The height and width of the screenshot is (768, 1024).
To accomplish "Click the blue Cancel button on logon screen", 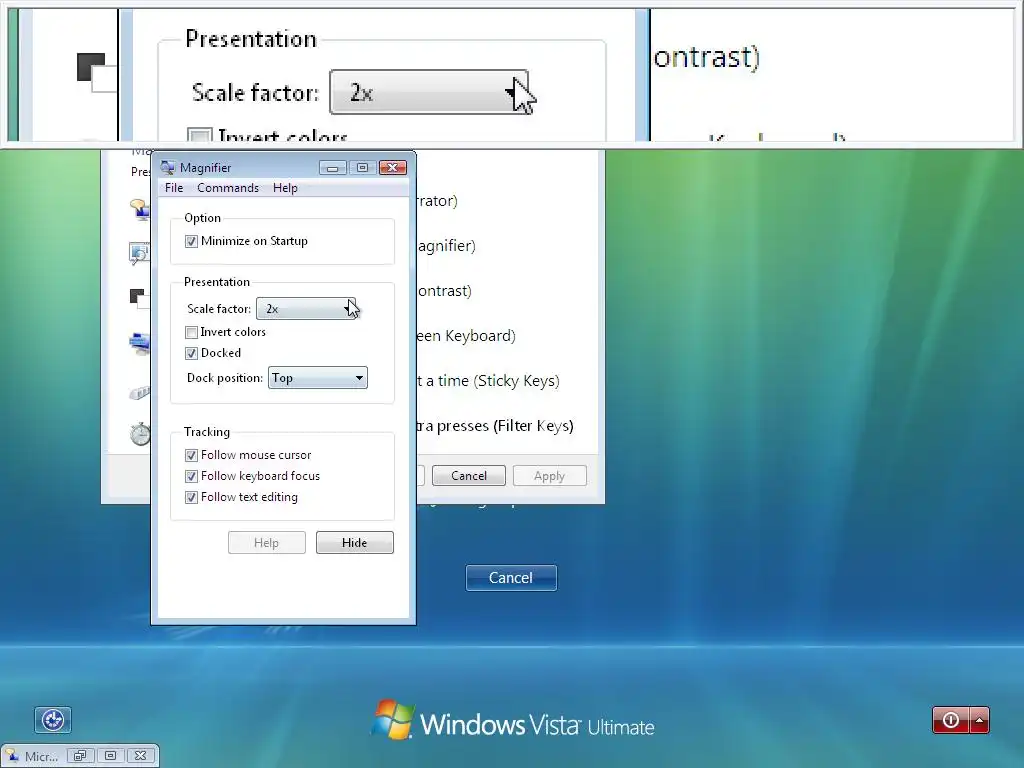I will coord(511,578).
